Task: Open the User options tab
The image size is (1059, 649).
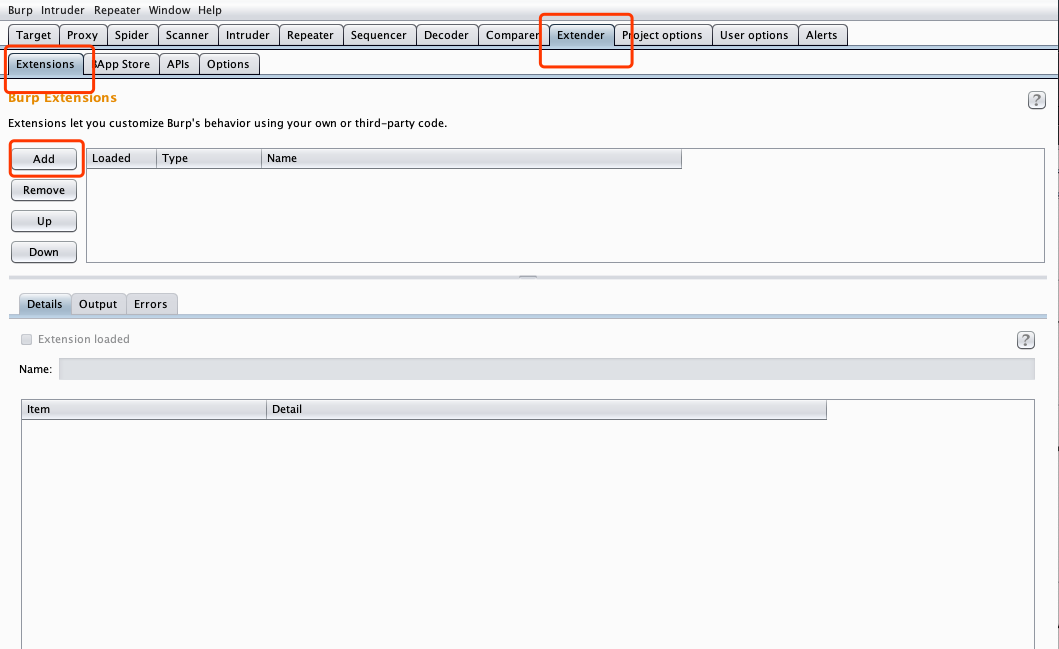Action: 754,35
